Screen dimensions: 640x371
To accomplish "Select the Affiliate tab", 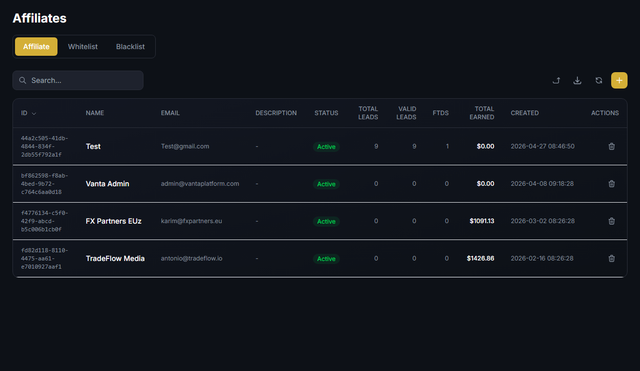I will click(x=36, y=47).
